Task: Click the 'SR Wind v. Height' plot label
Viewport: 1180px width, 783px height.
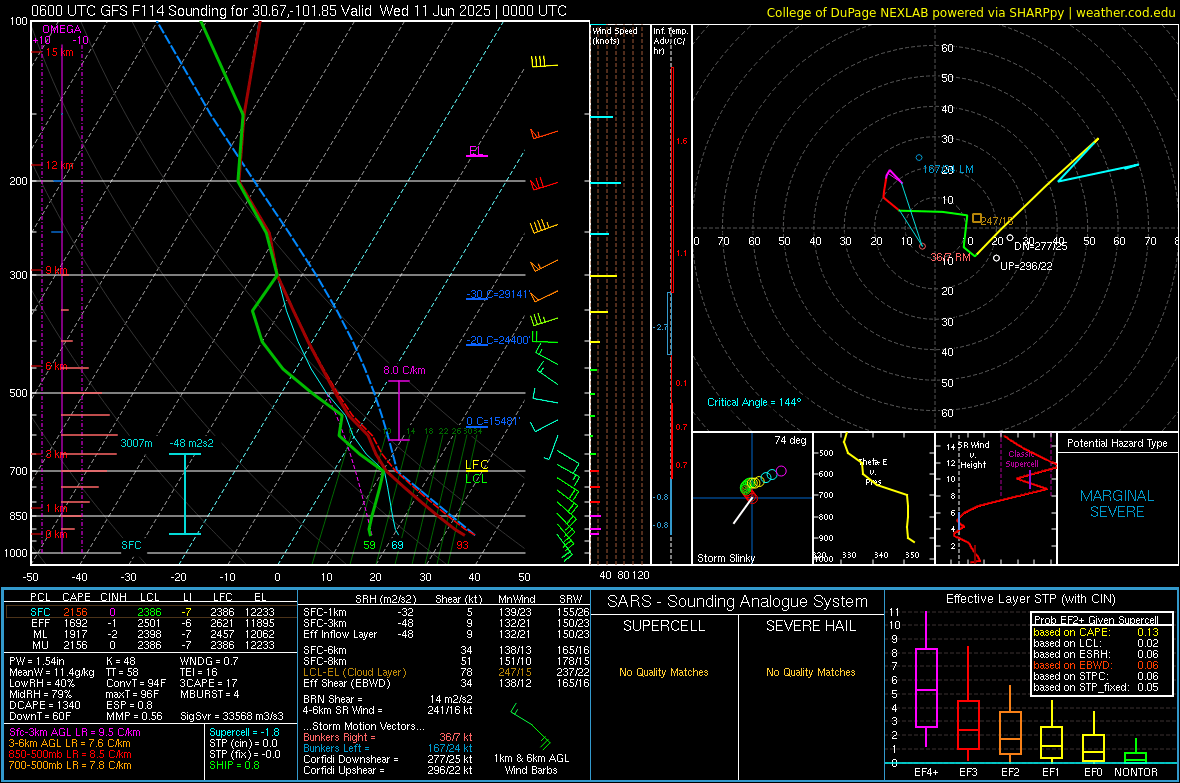Action: coord(973,455)
